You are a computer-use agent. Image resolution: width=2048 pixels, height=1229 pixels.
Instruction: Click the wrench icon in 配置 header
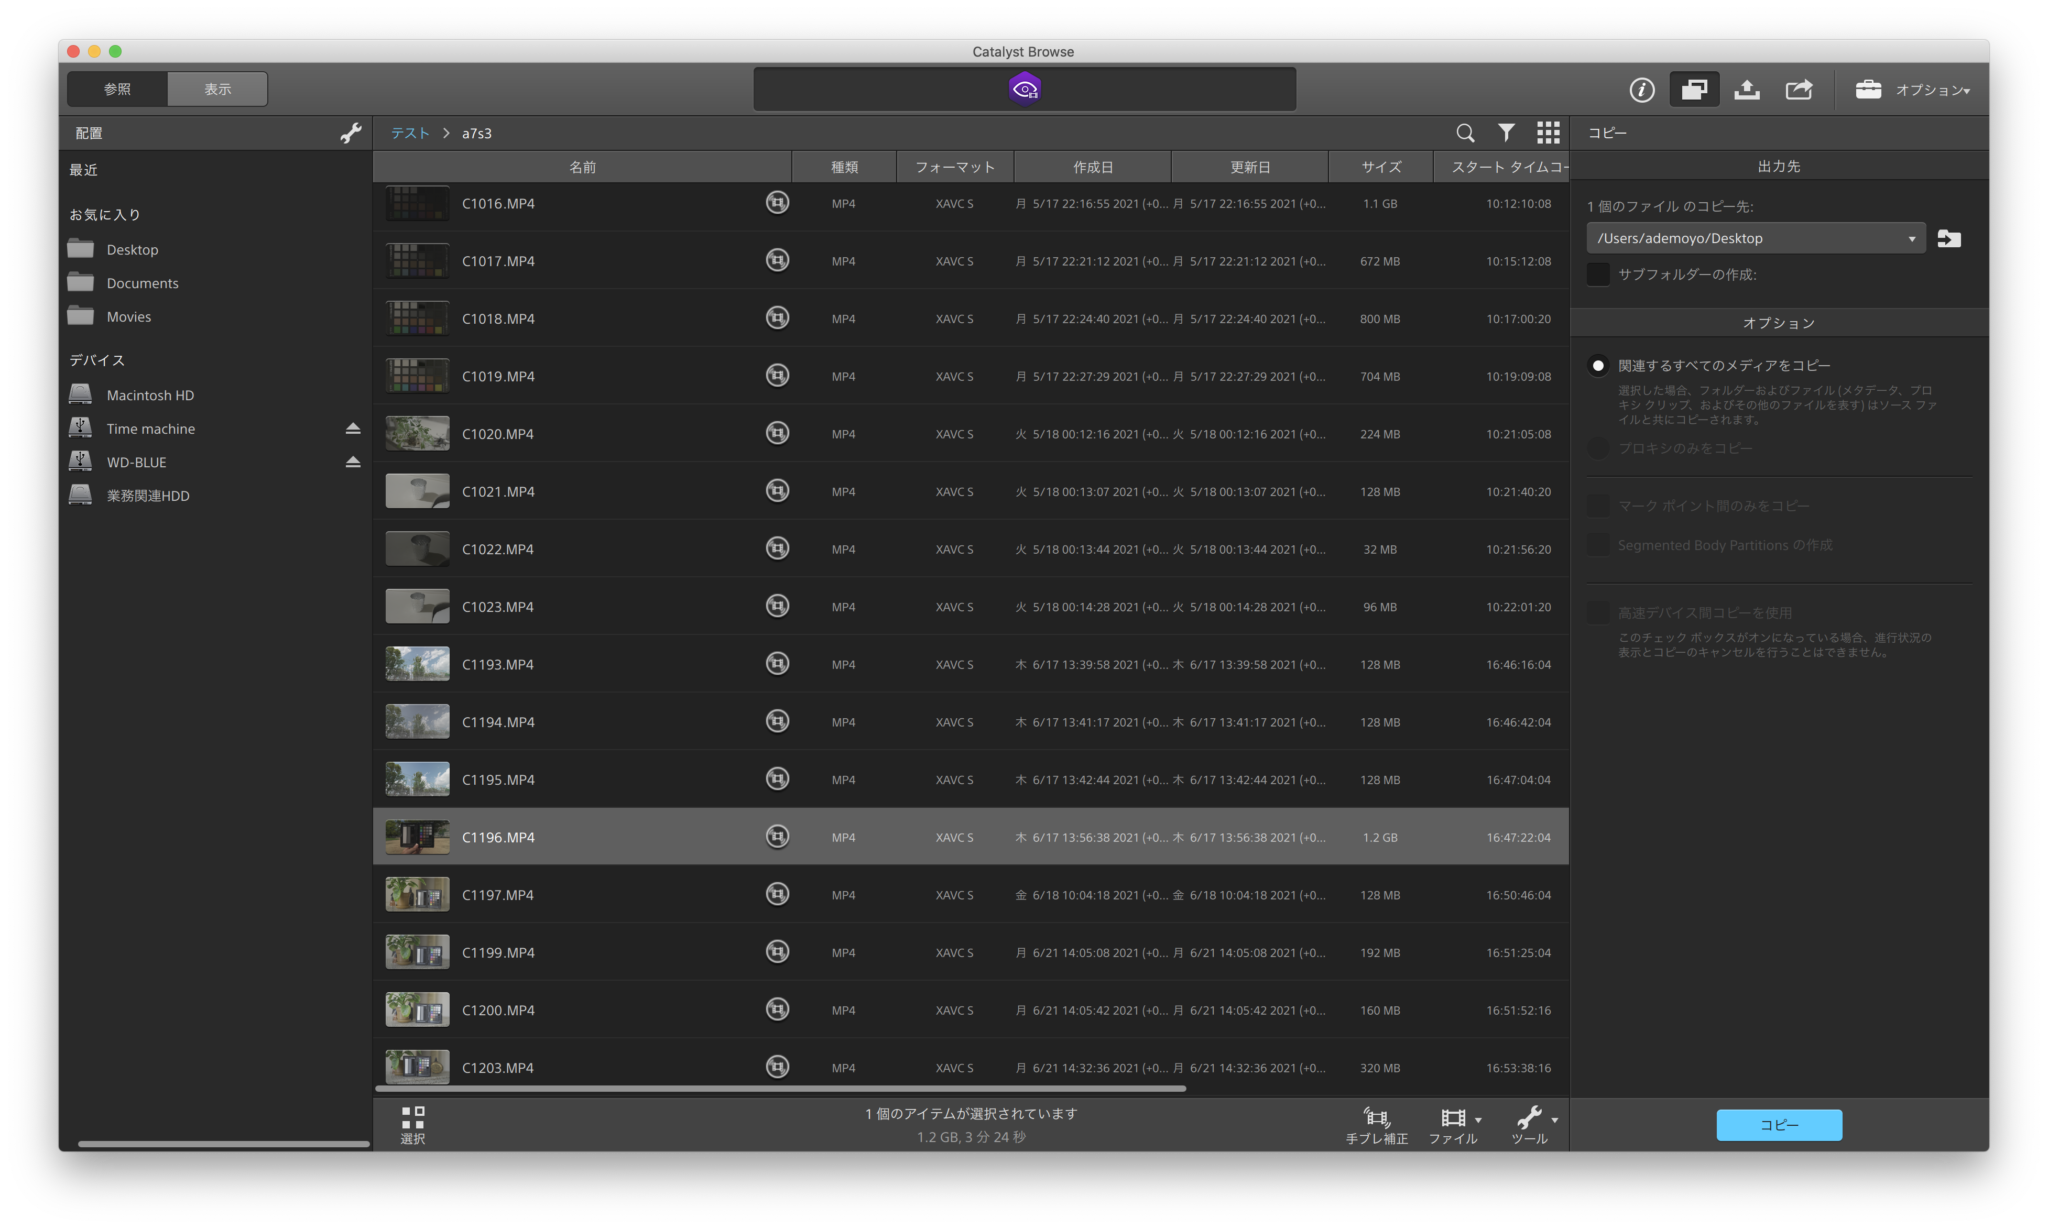(x=350, y=133)
